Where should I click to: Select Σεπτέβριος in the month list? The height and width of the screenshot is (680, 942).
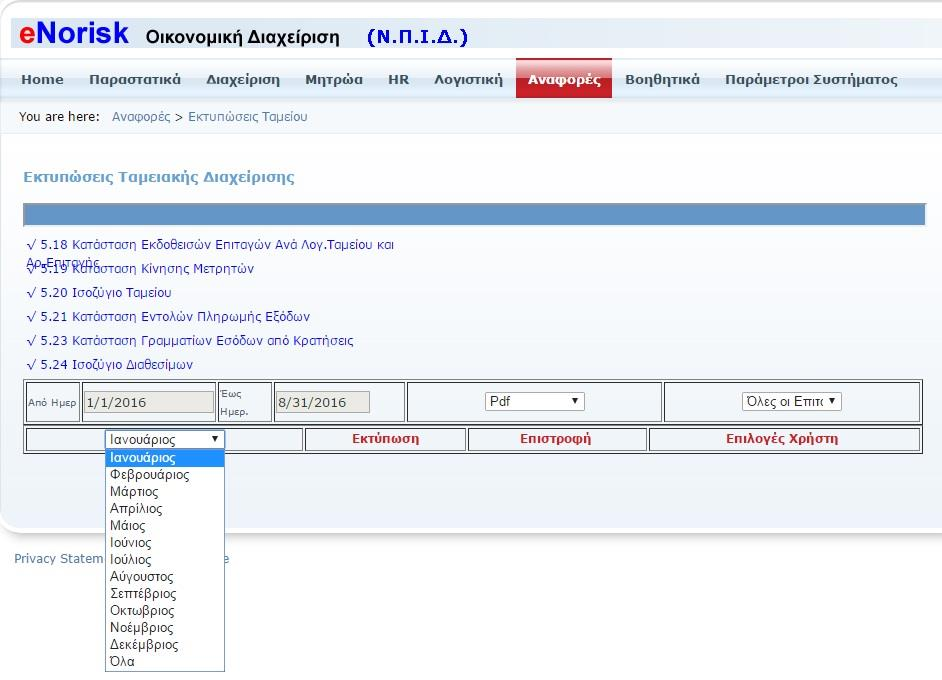coord(165,593)
